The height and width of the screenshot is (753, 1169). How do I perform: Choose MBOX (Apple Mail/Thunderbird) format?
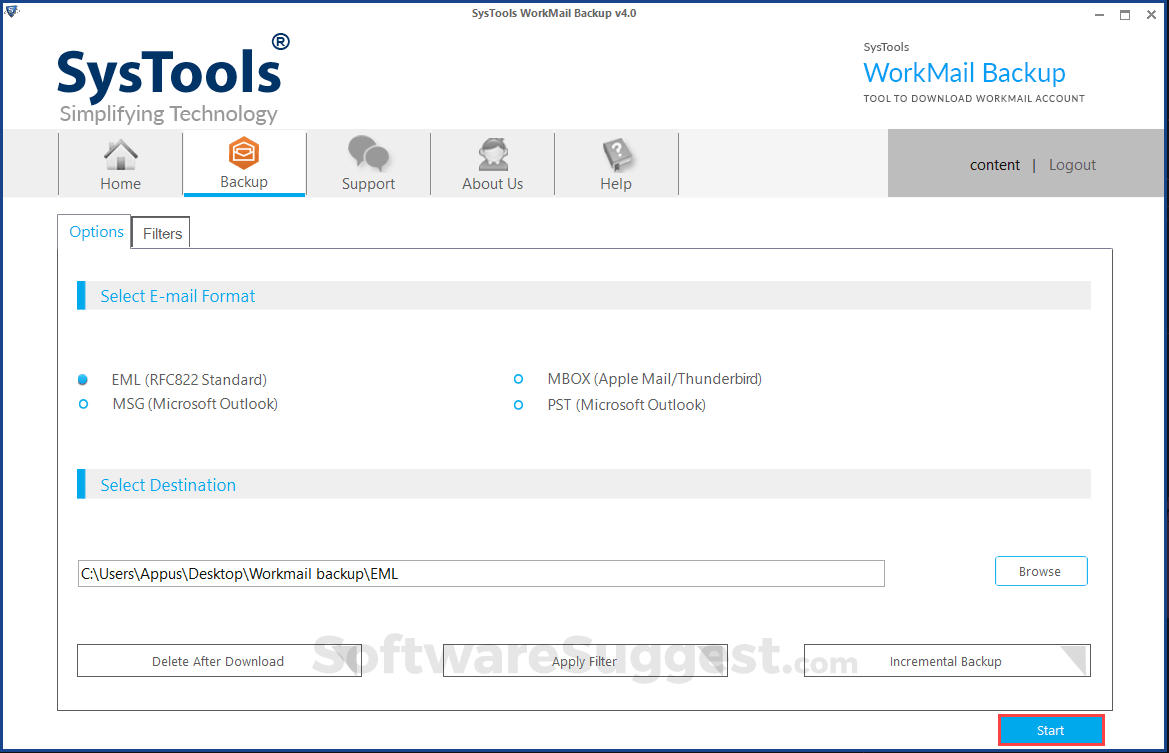click(518, 379)
